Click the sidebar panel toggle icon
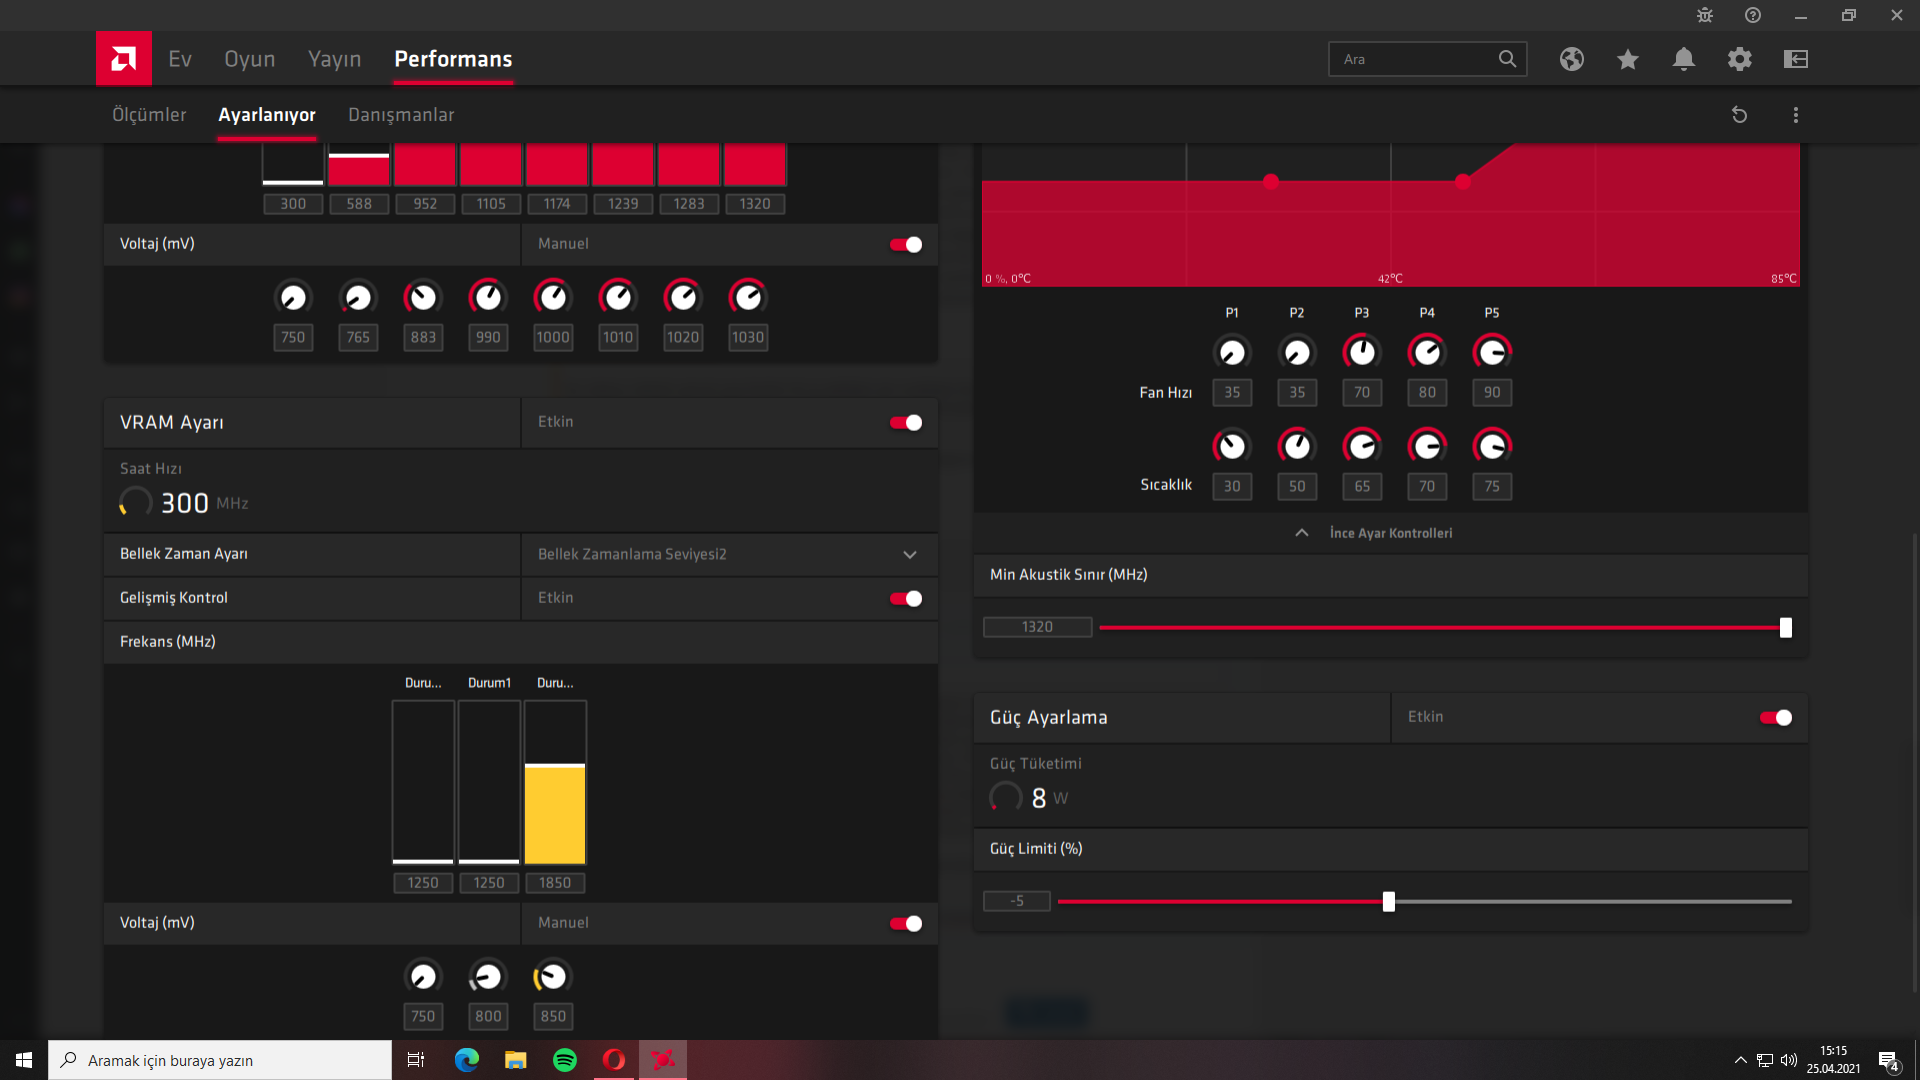Image resolution: width=1920 pixels, height=1080 pixels. tap(1795, 59)
